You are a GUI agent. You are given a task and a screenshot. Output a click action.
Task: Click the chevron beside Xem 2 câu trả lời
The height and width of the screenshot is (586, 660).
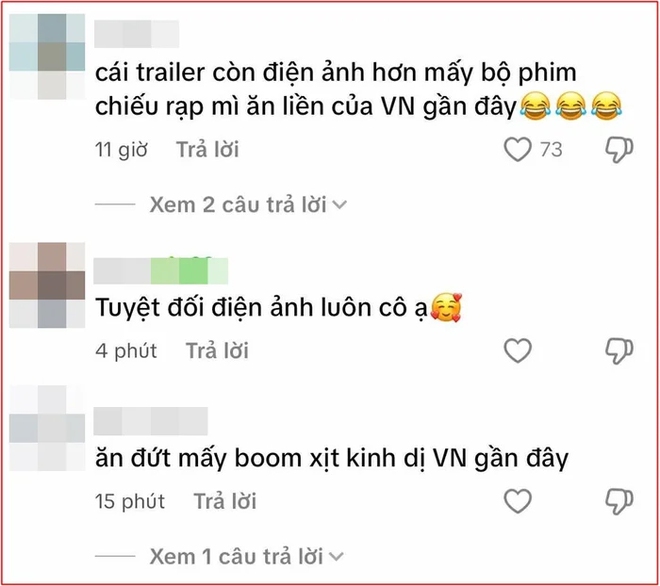tap(340, 205)
